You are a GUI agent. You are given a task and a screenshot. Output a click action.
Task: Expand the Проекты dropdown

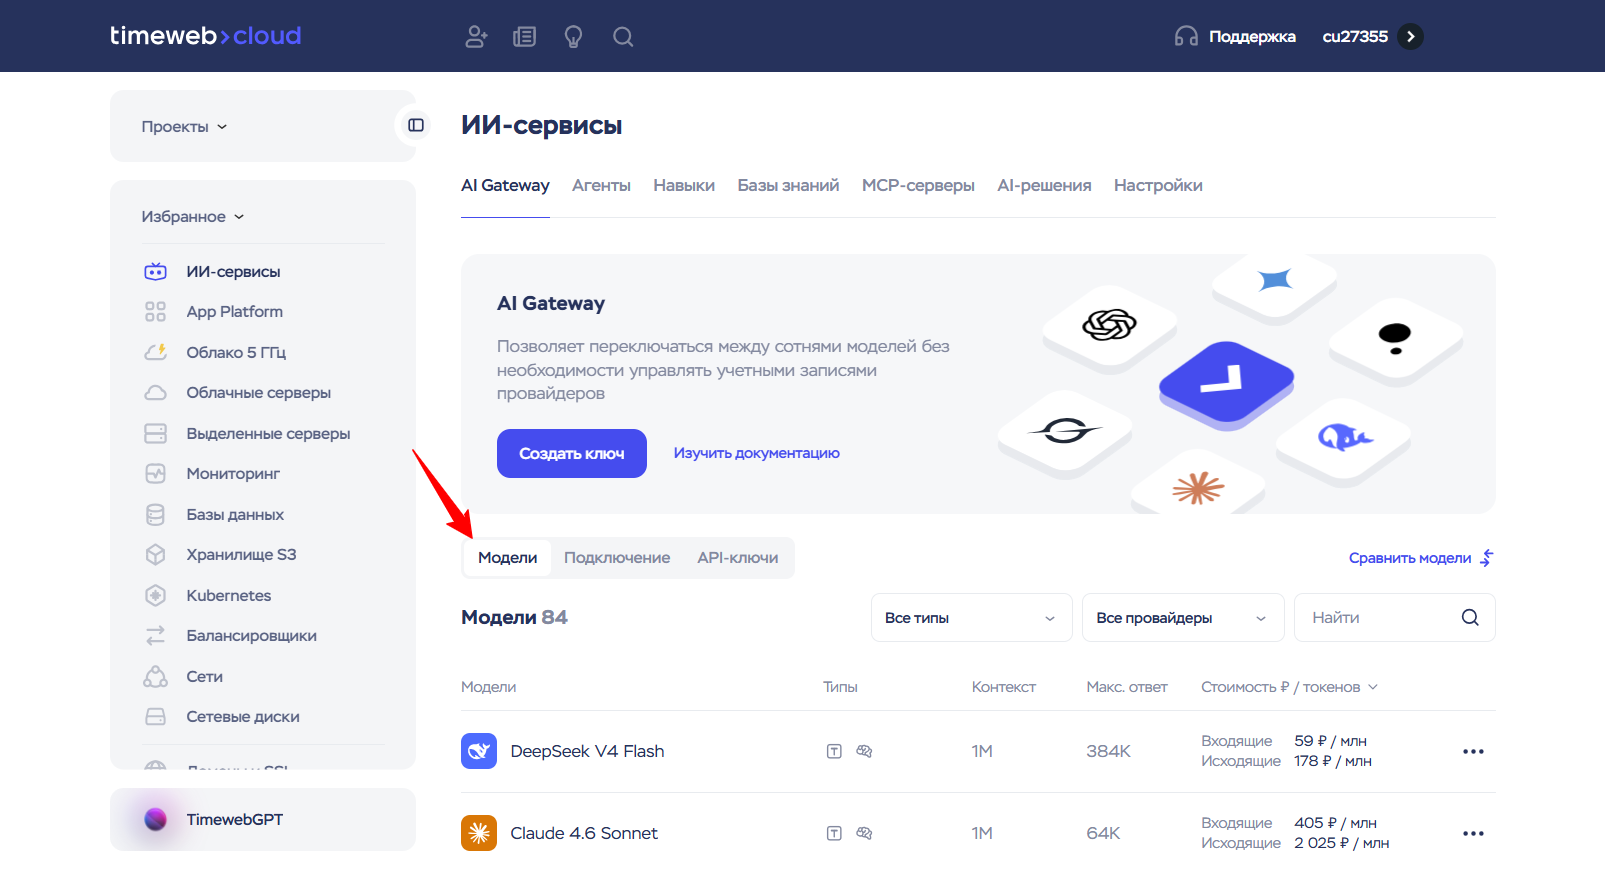click(185, 127)
